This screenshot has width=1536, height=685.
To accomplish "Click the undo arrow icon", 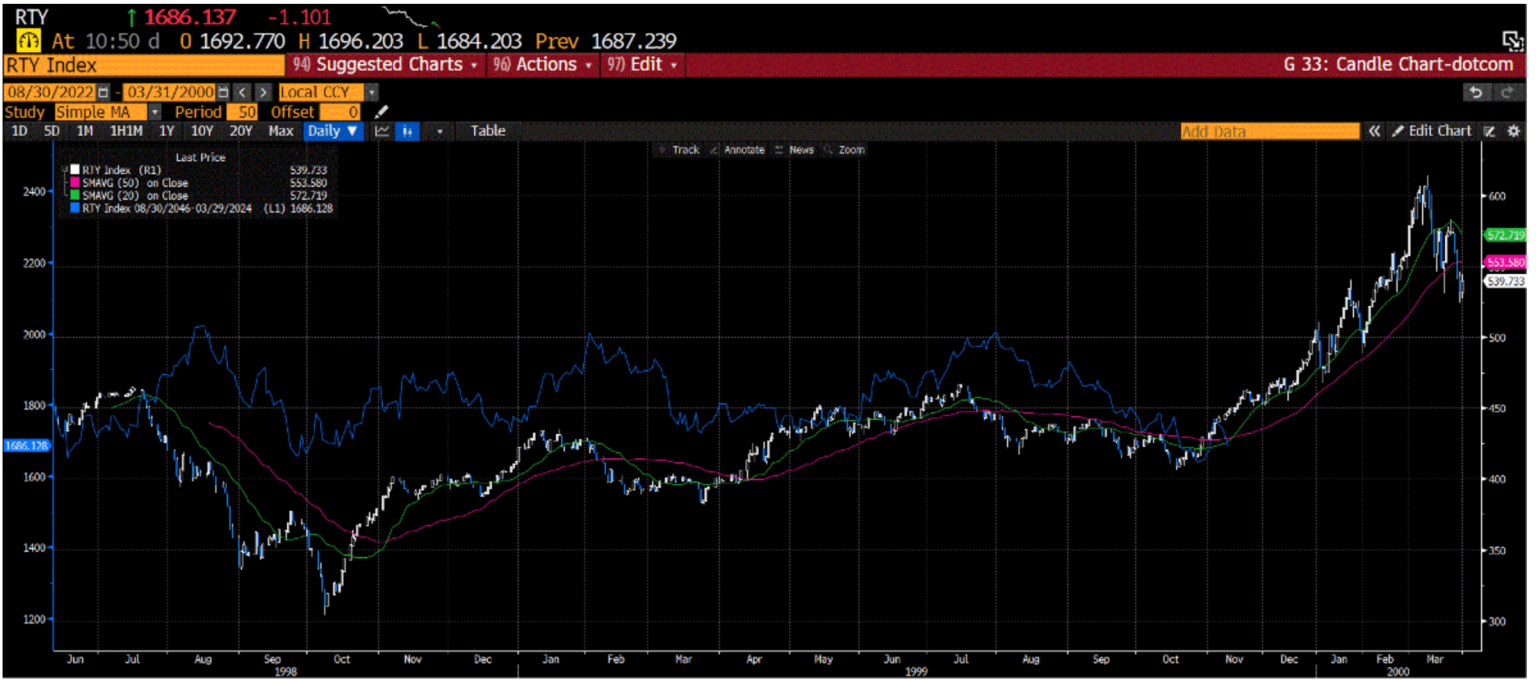I will tap(1477, 92).
